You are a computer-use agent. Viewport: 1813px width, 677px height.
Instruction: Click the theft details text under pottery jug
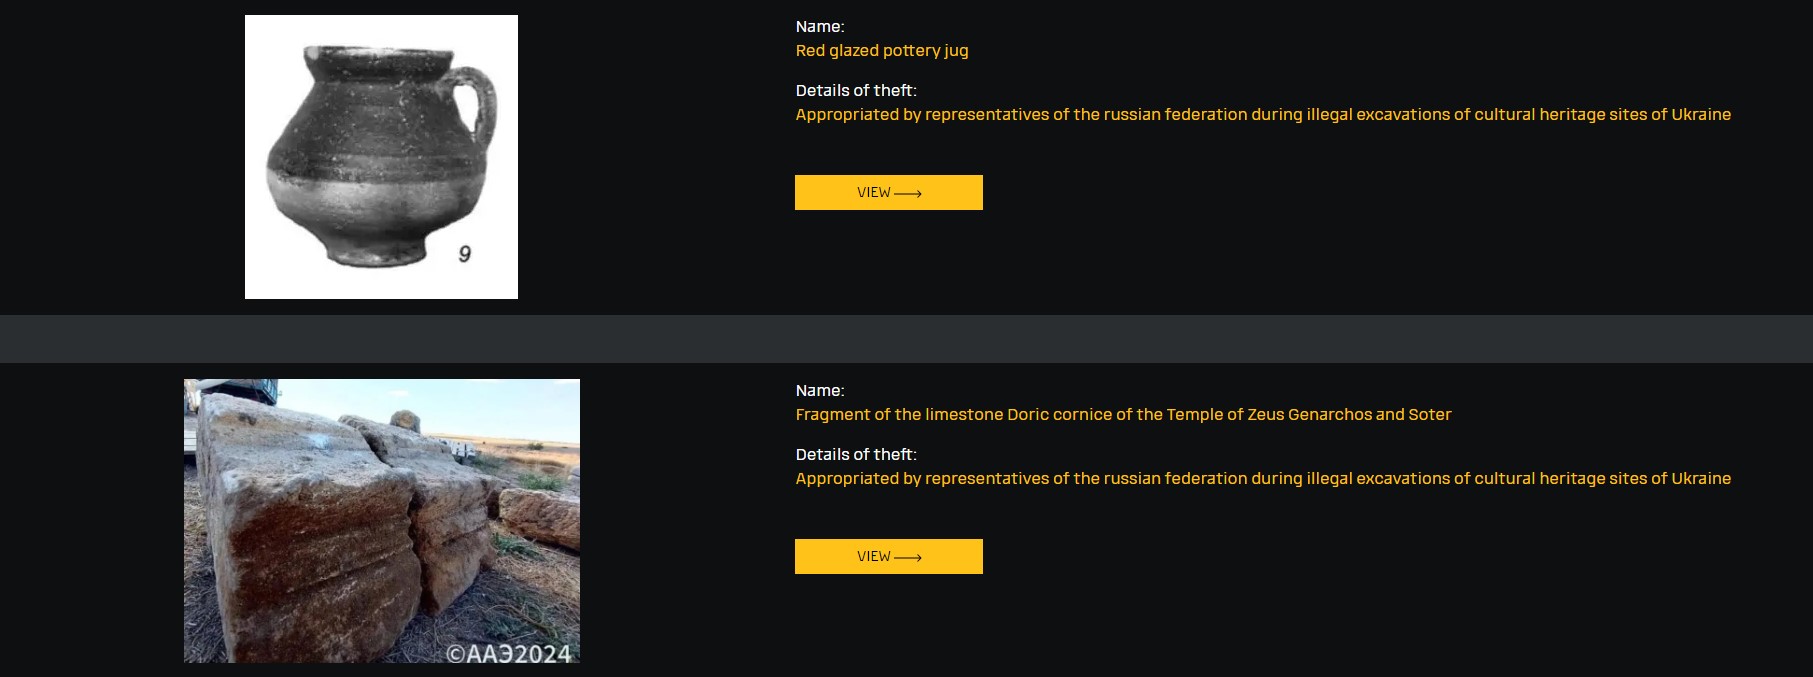coord(1263,114)
